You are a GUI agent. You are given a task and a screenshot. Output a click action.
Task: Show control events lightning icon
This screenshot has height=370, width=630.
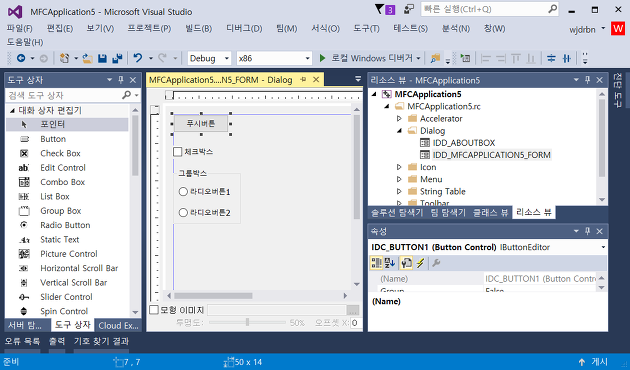pos(421,263)
